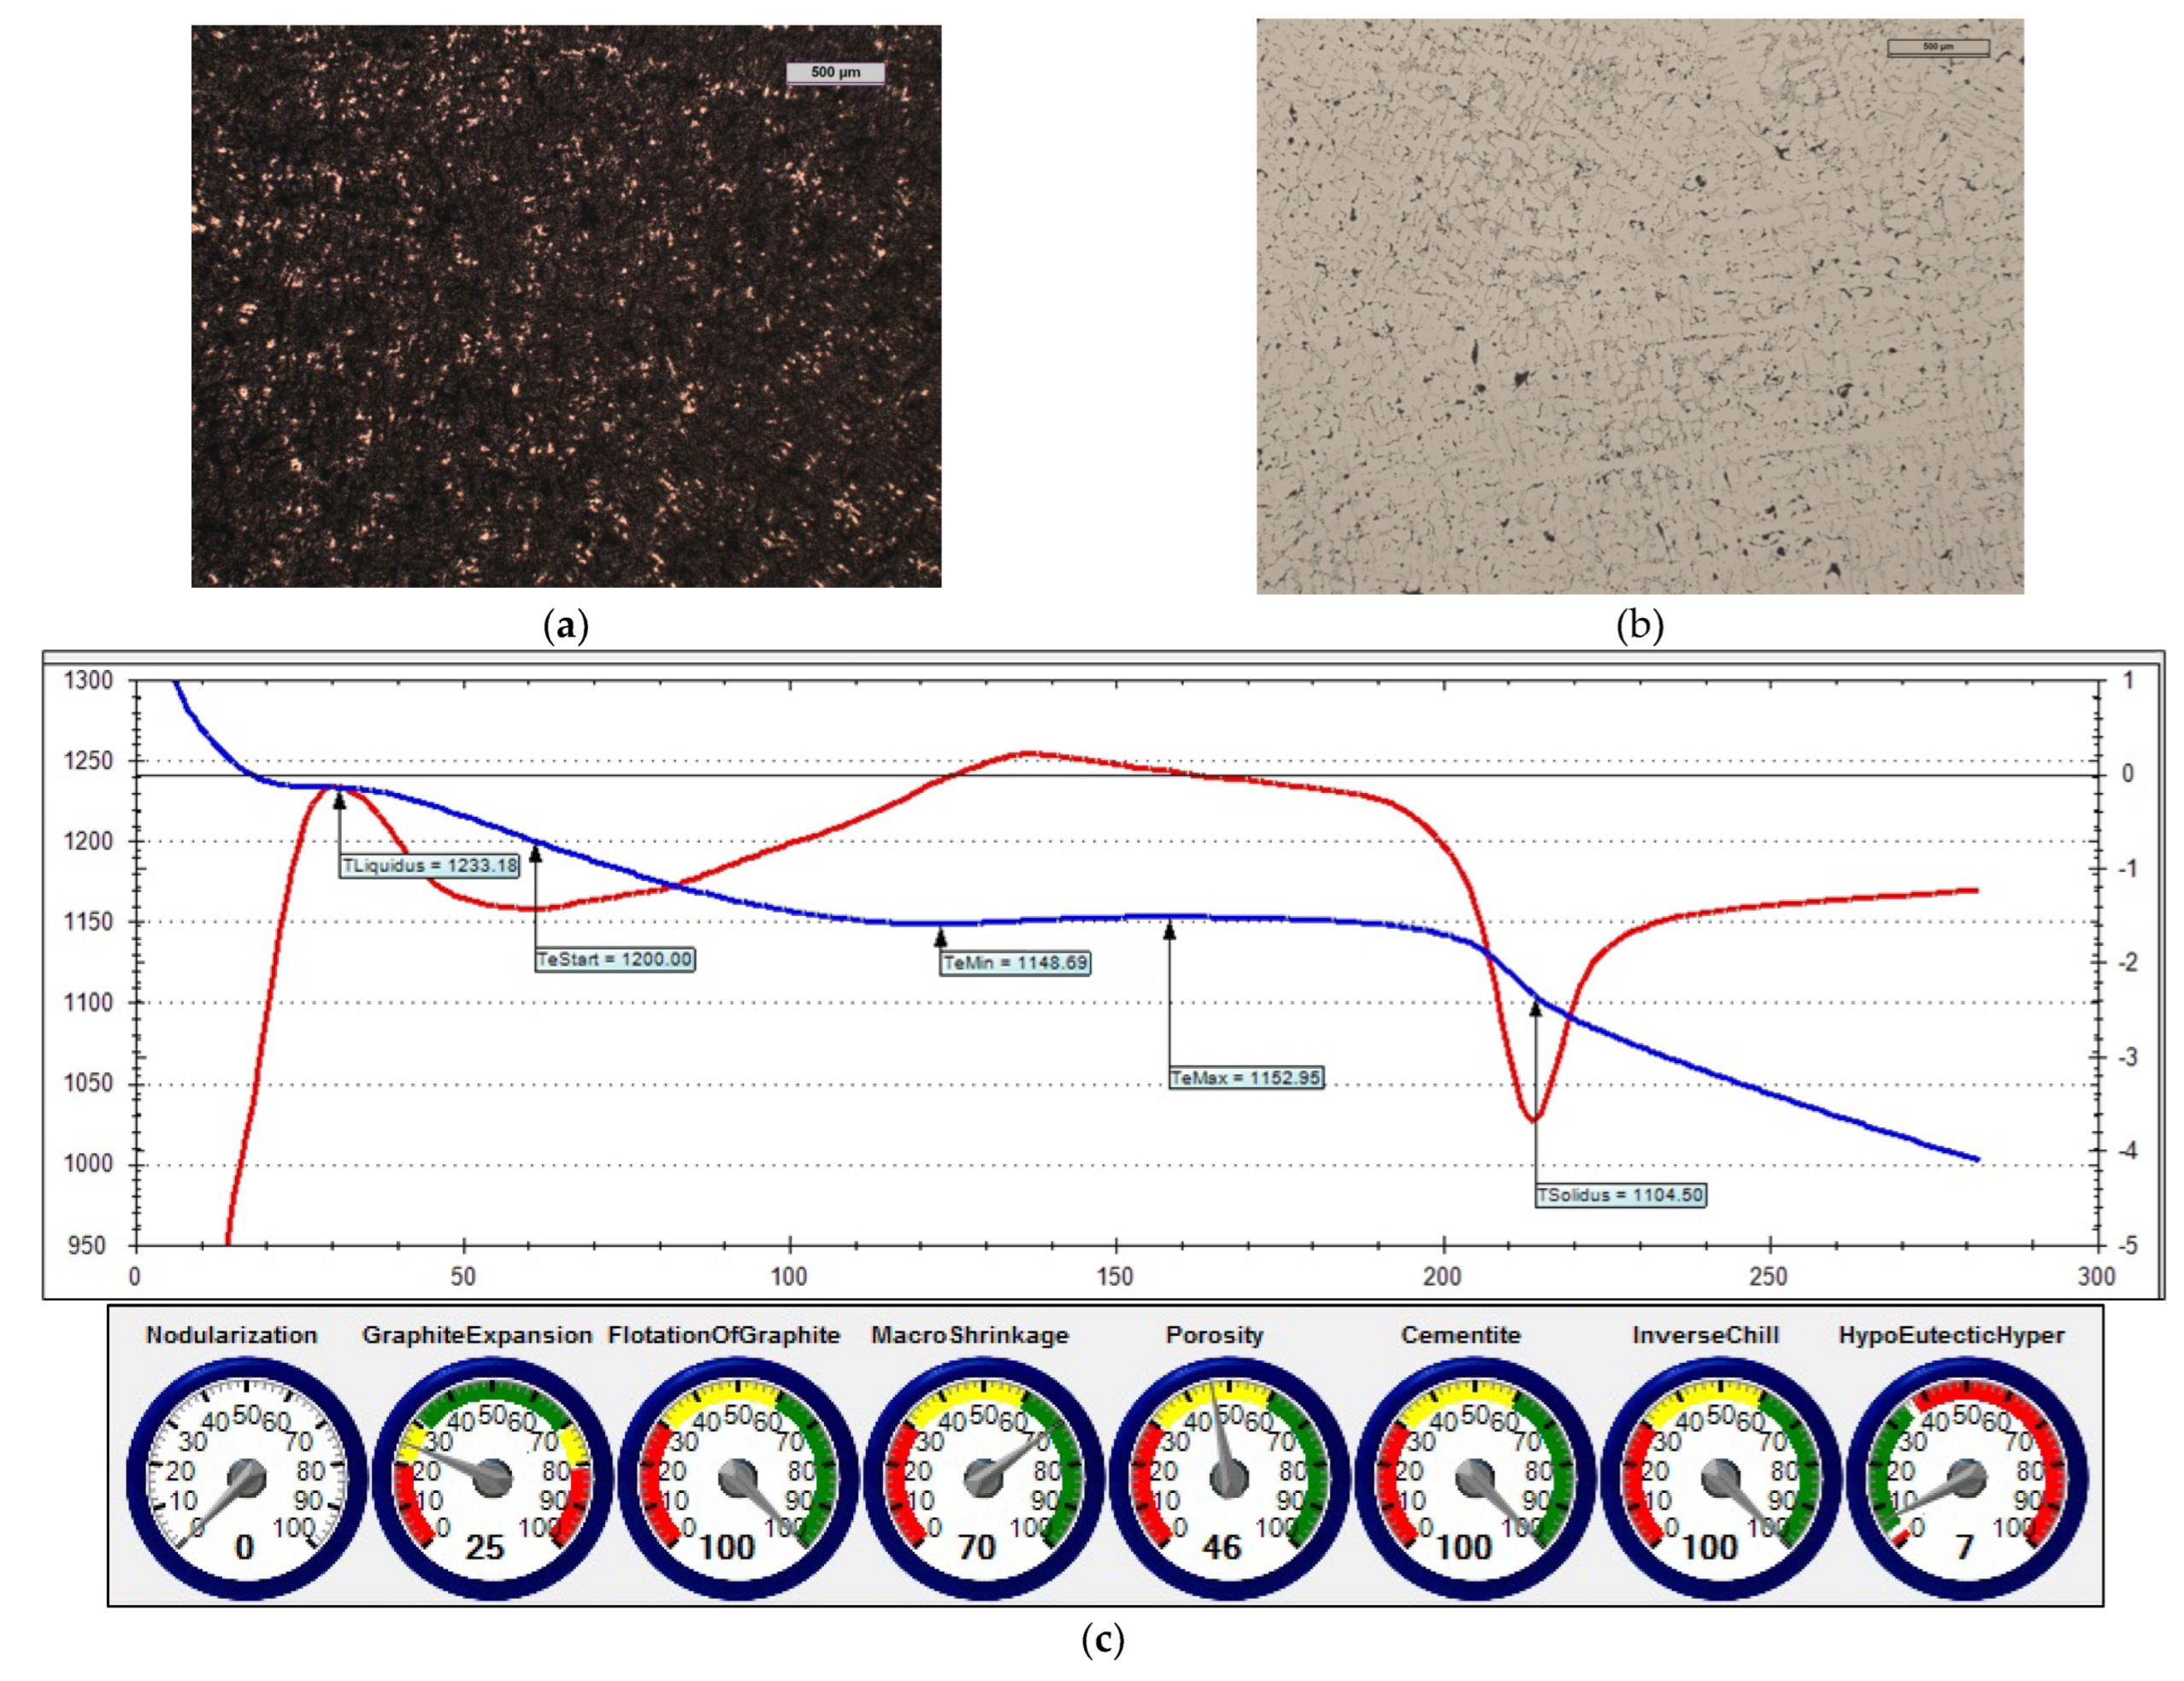This screenshot has height=1681, width=2184.
Task: Click the InverseChill gauge dial
Action: pyautogui.click(x=1720, y=1478)
